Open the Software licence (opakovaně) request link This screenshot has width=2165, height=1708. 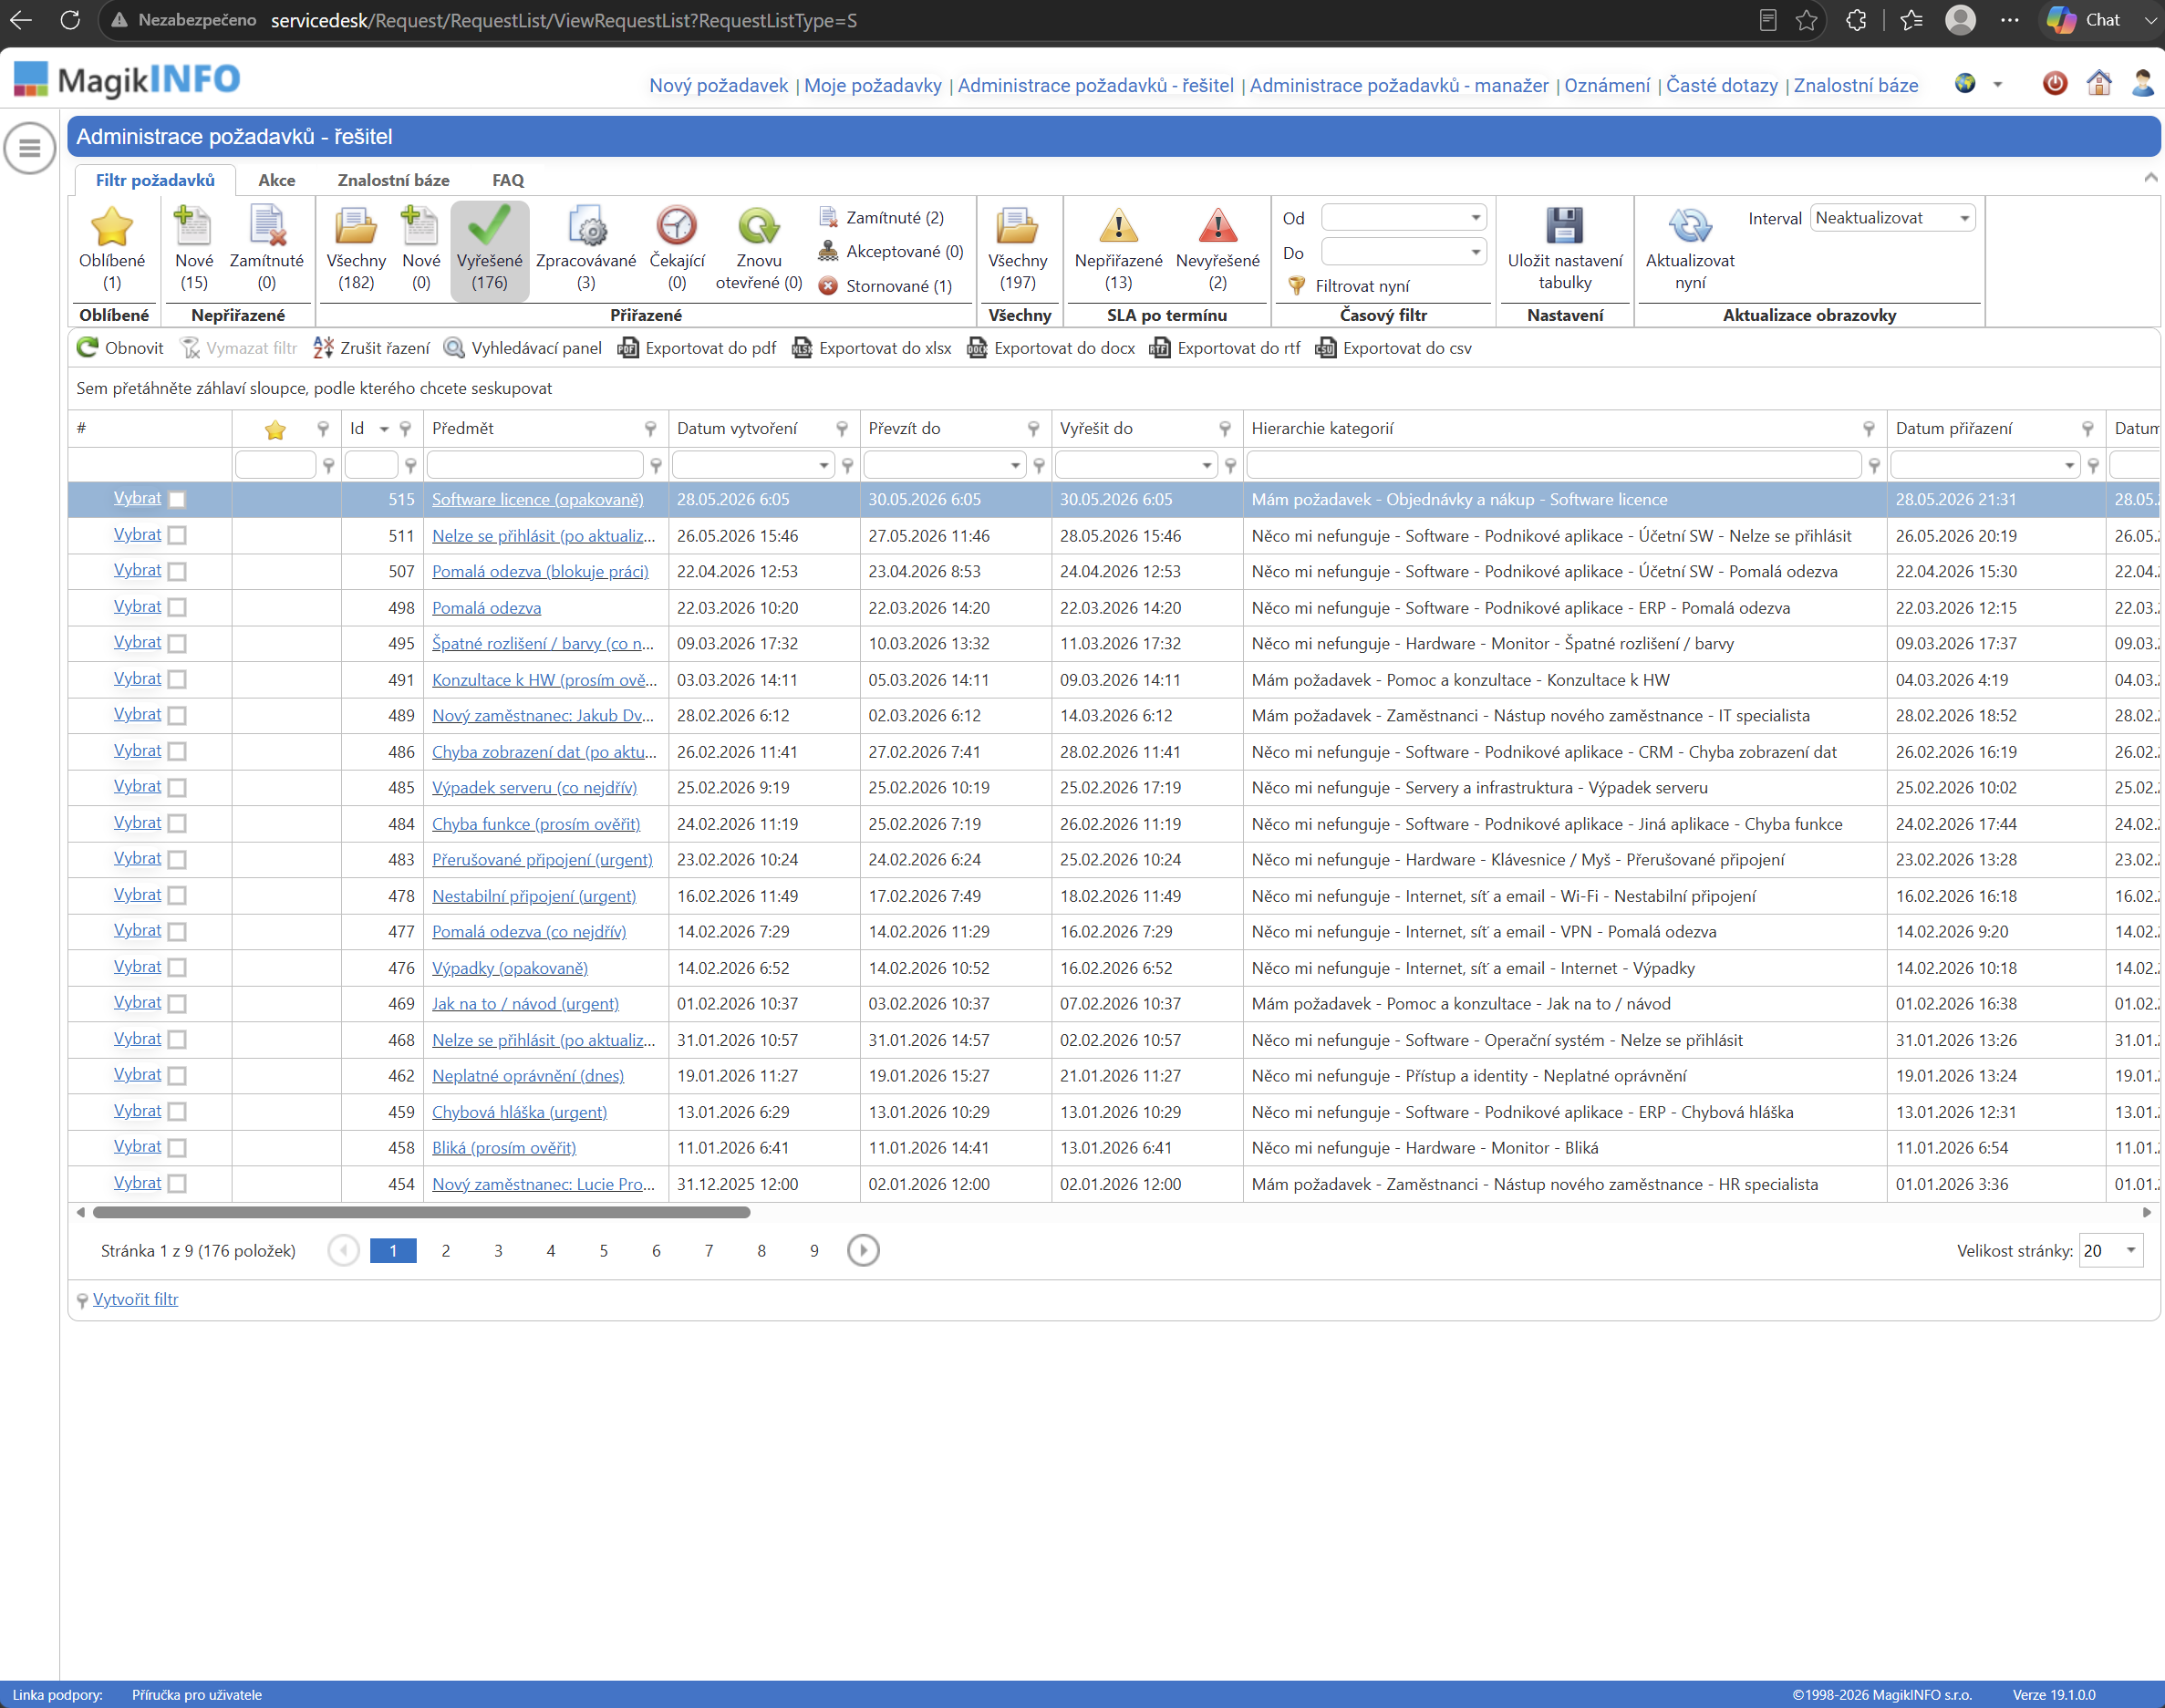538,500
